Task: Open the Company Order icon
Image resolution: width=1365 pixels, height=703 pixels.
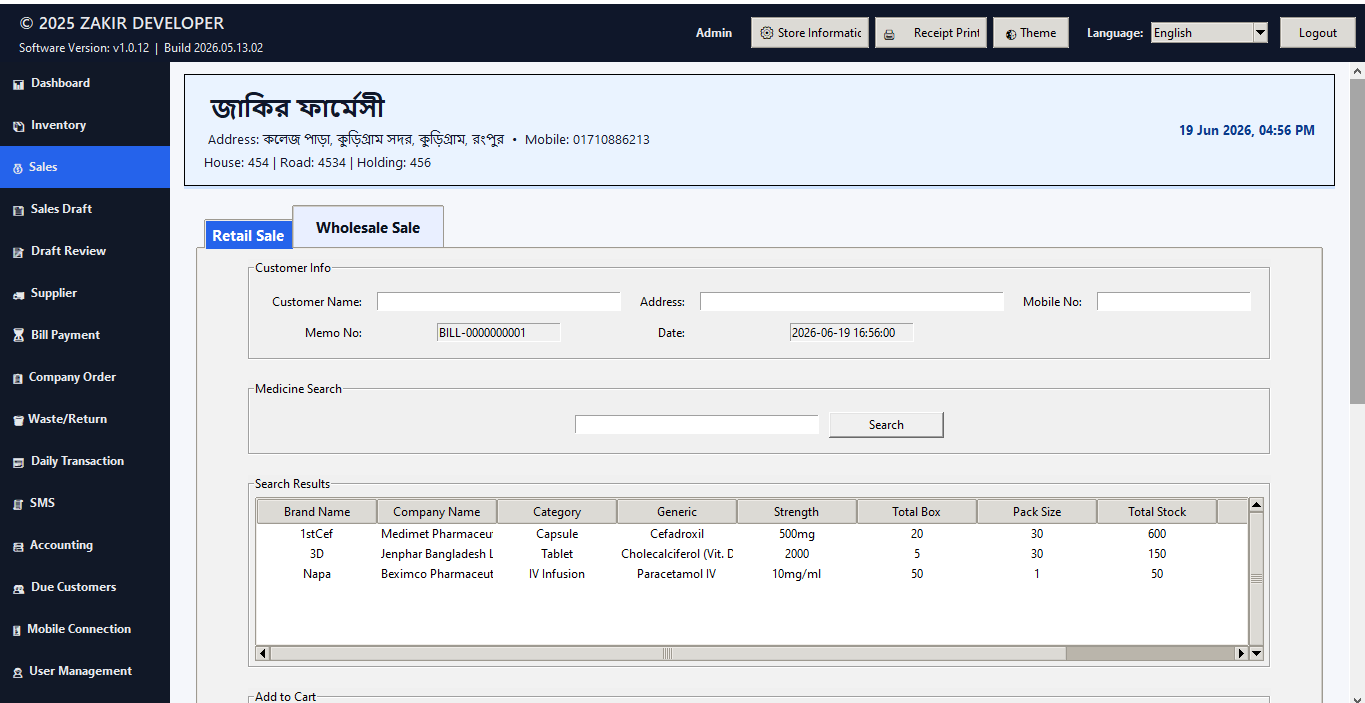Action: point(18,378)
